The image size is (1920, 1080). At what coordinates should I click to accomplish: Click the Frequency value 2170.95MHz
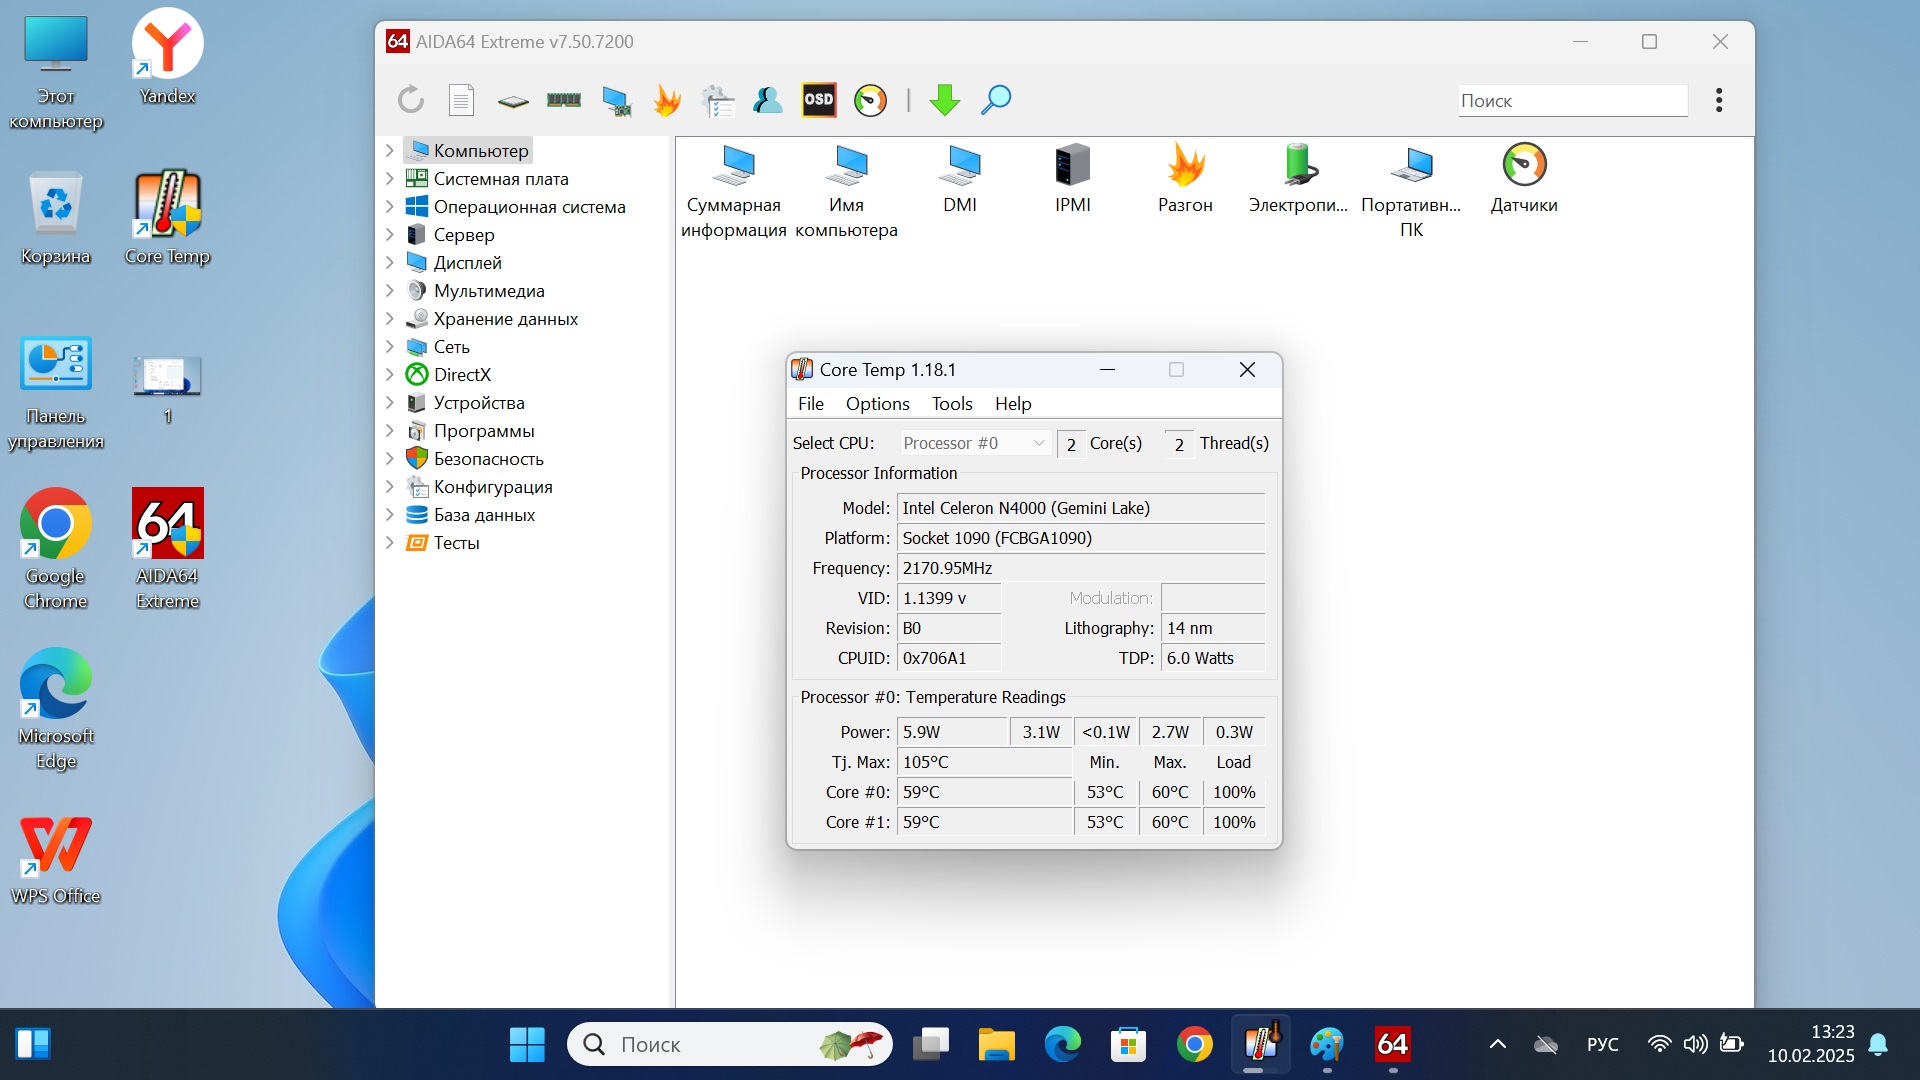pyautogui.click(x=1081, y=568)
